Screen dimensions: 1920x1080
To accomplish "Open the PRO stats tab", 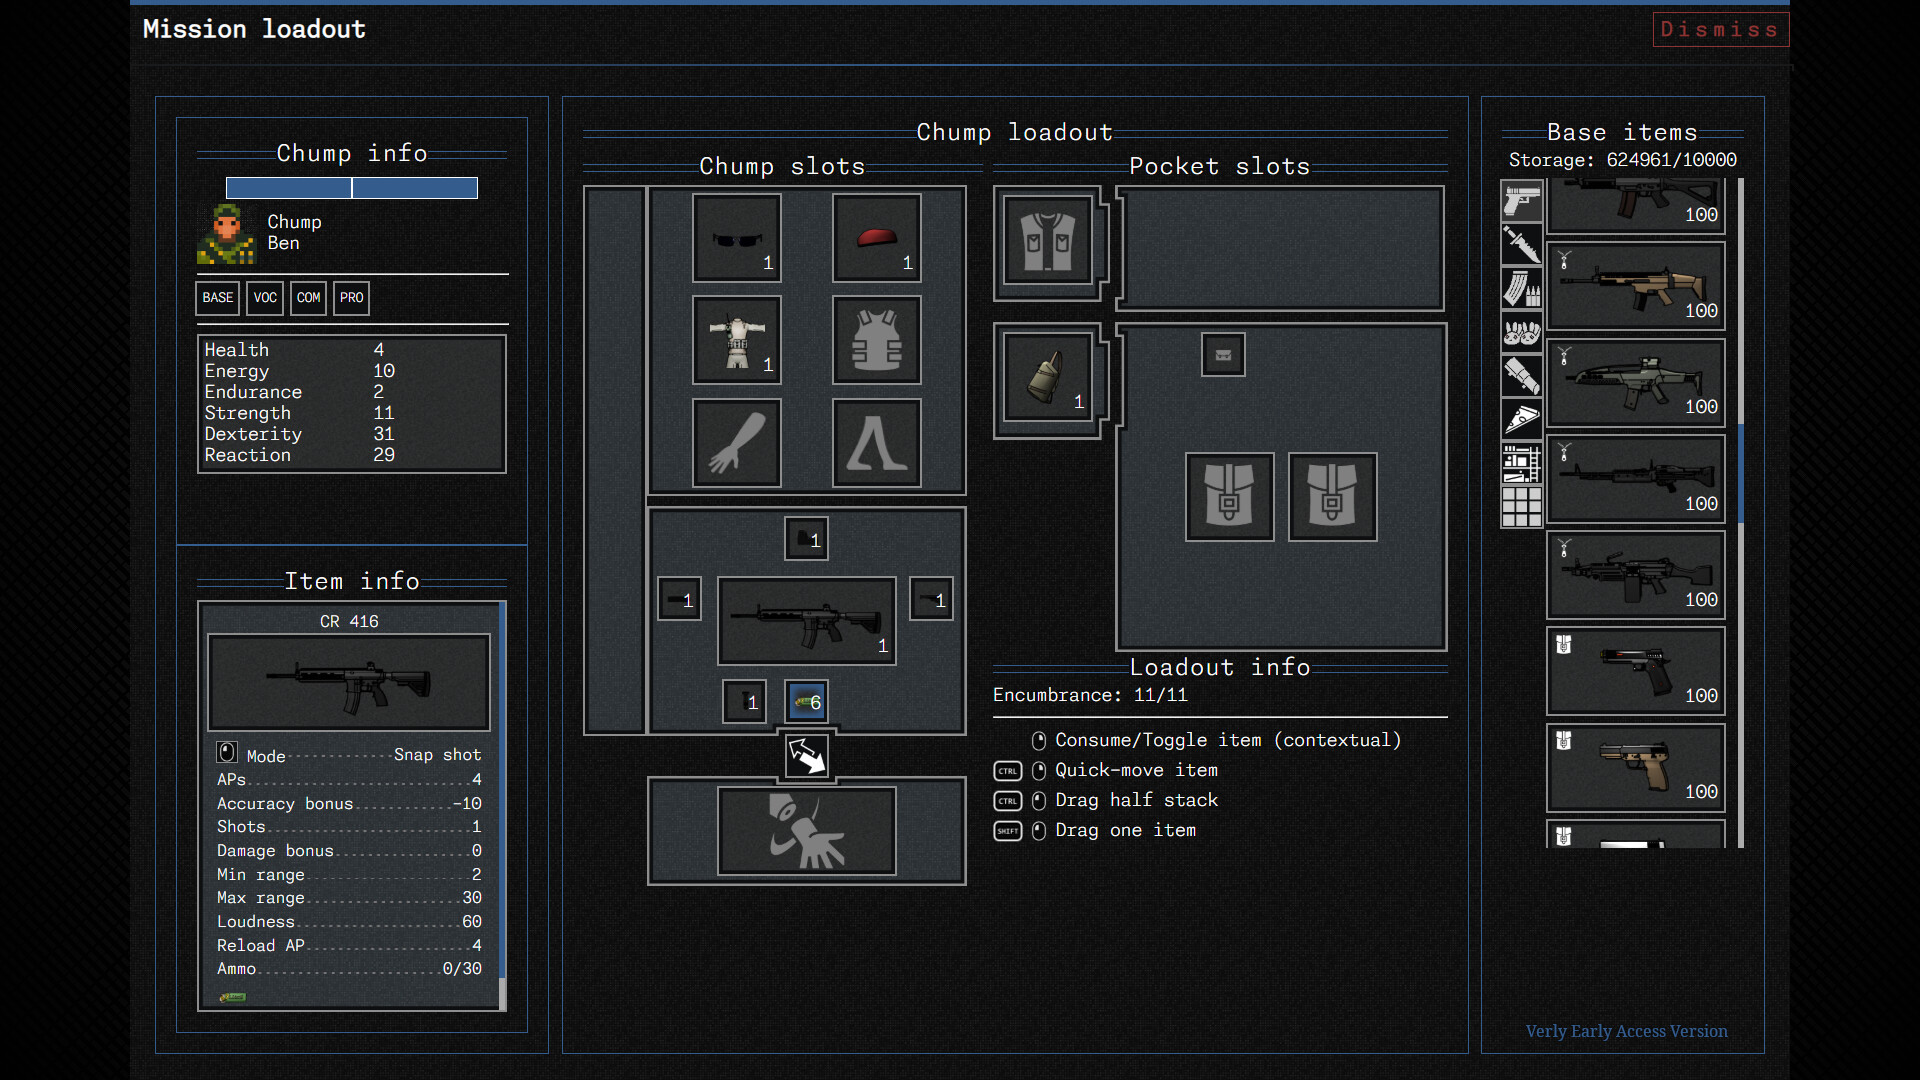I will (x=351, y=298).
